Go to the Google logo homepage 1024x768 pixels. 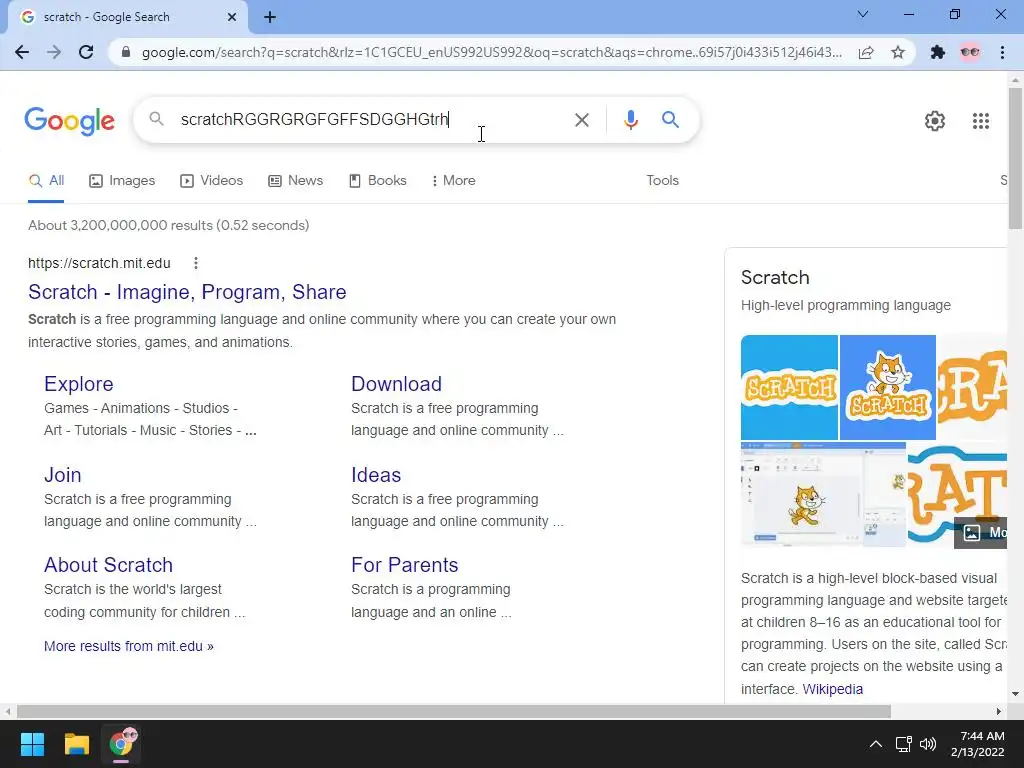[69, 121]
